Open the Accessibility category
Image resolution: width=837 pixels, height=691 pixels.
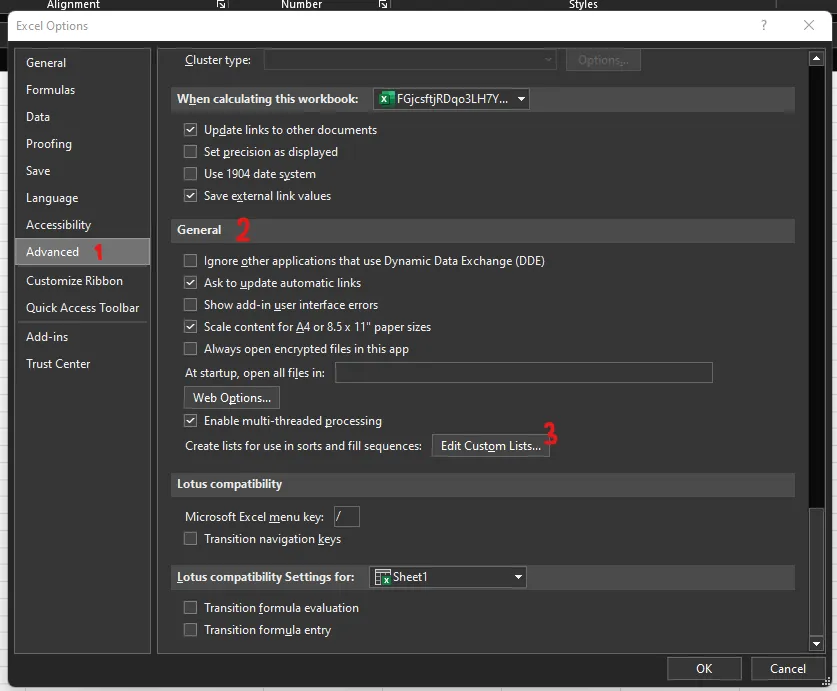[x=83, y=225]
